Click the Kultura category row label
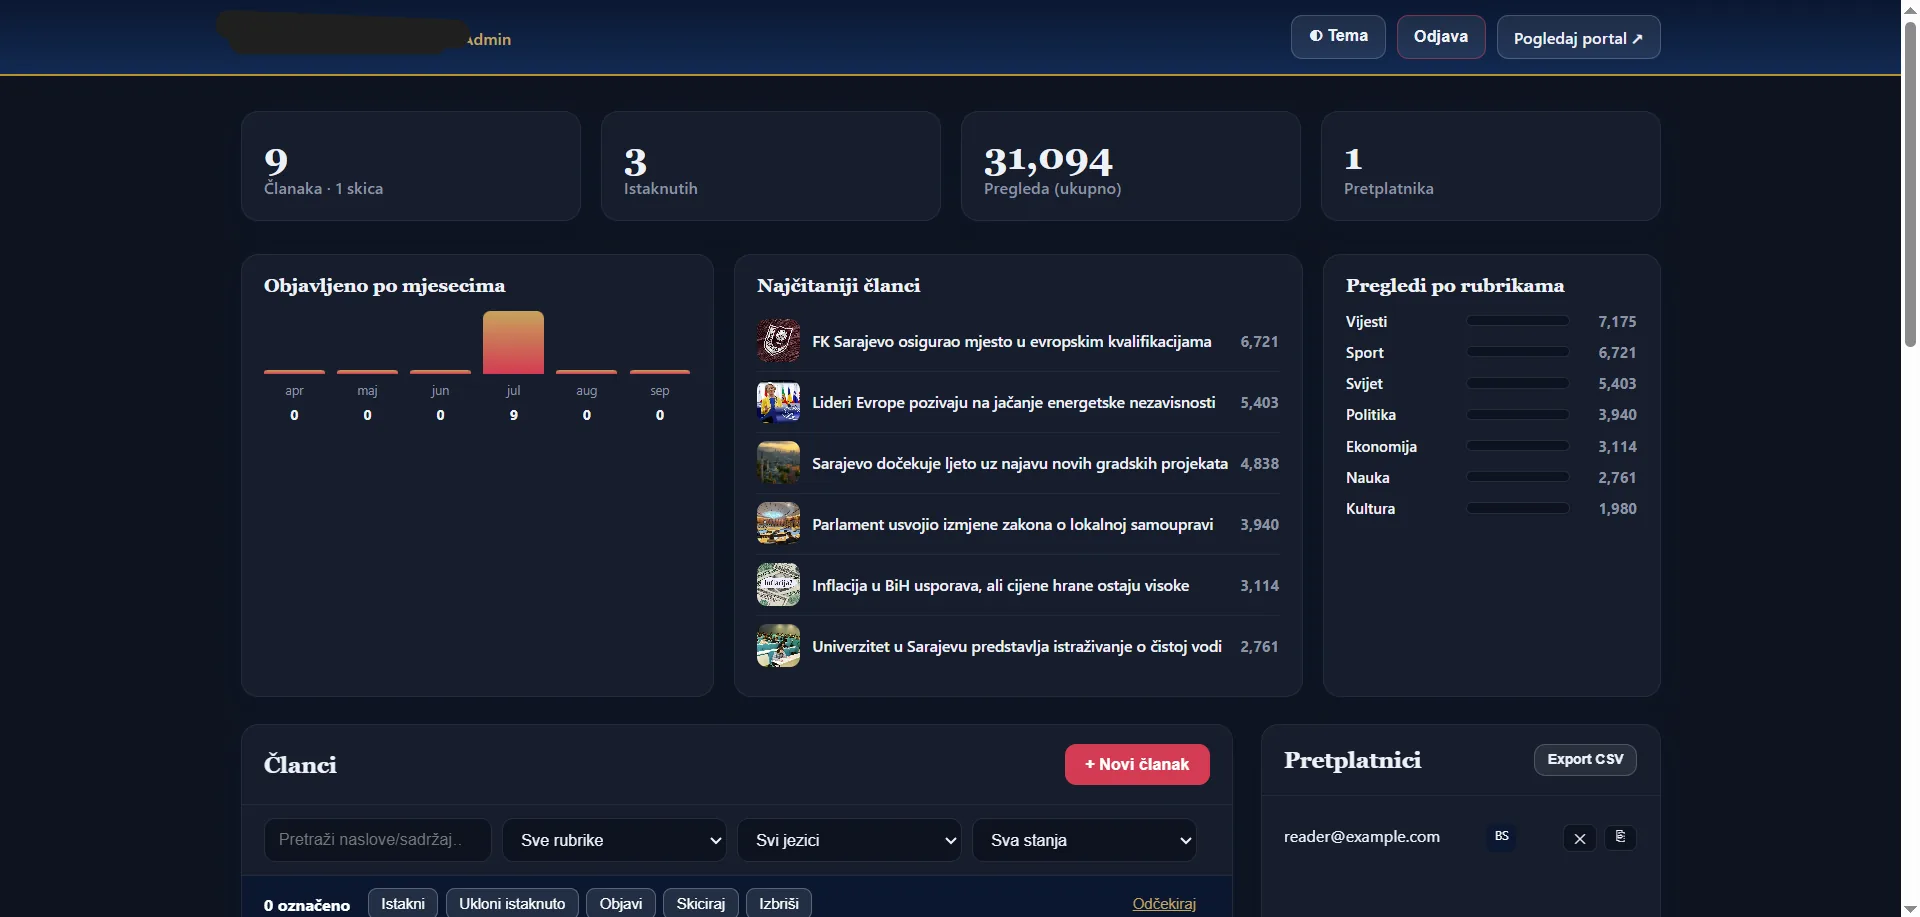 coord(1370,509)
